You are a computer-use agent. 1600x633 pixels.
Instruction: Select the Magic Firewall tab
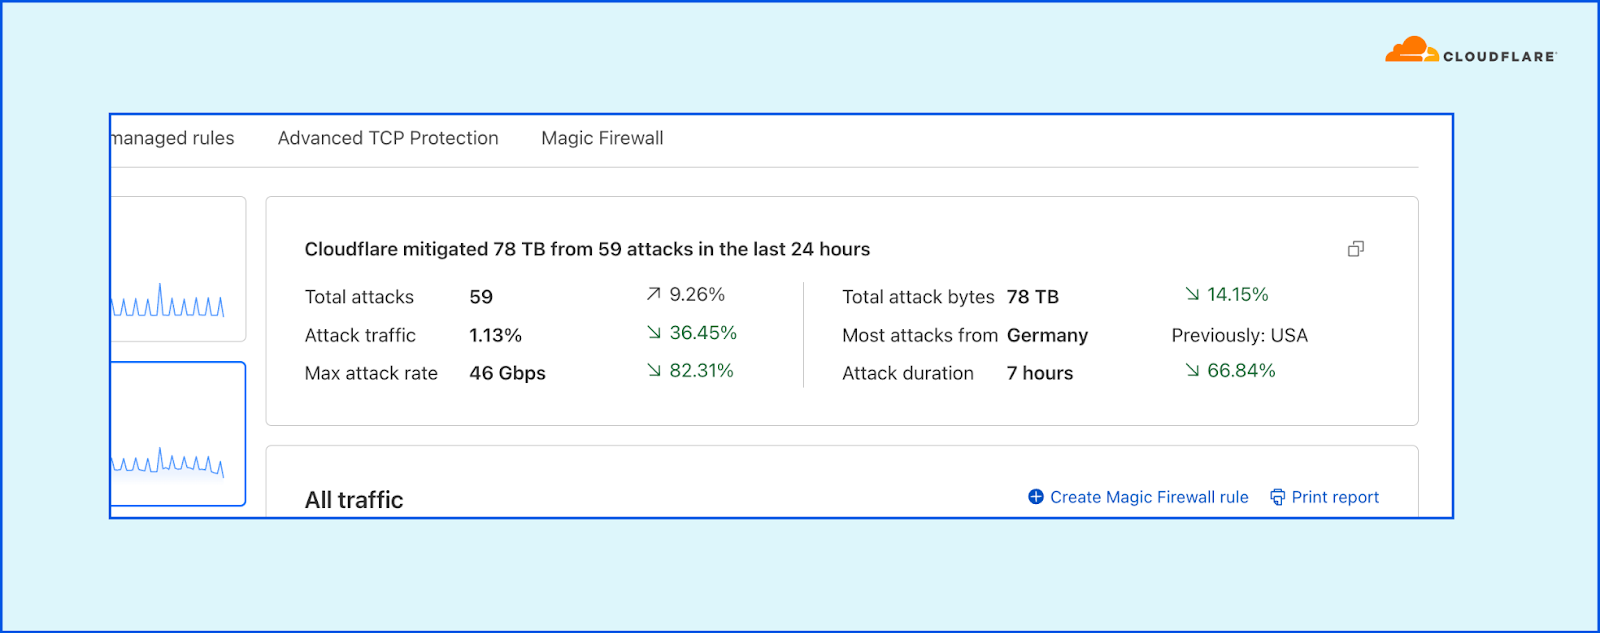pyautogui.click(x=602, y=138)
